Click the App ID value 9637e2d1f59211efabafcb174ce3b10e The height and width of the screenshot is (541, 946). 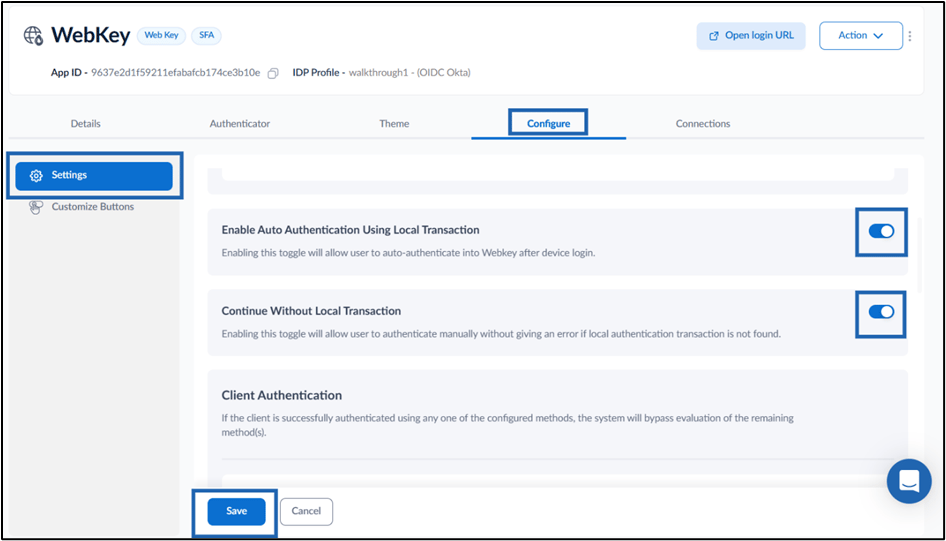pyautogui.click(x=176, y=73)
